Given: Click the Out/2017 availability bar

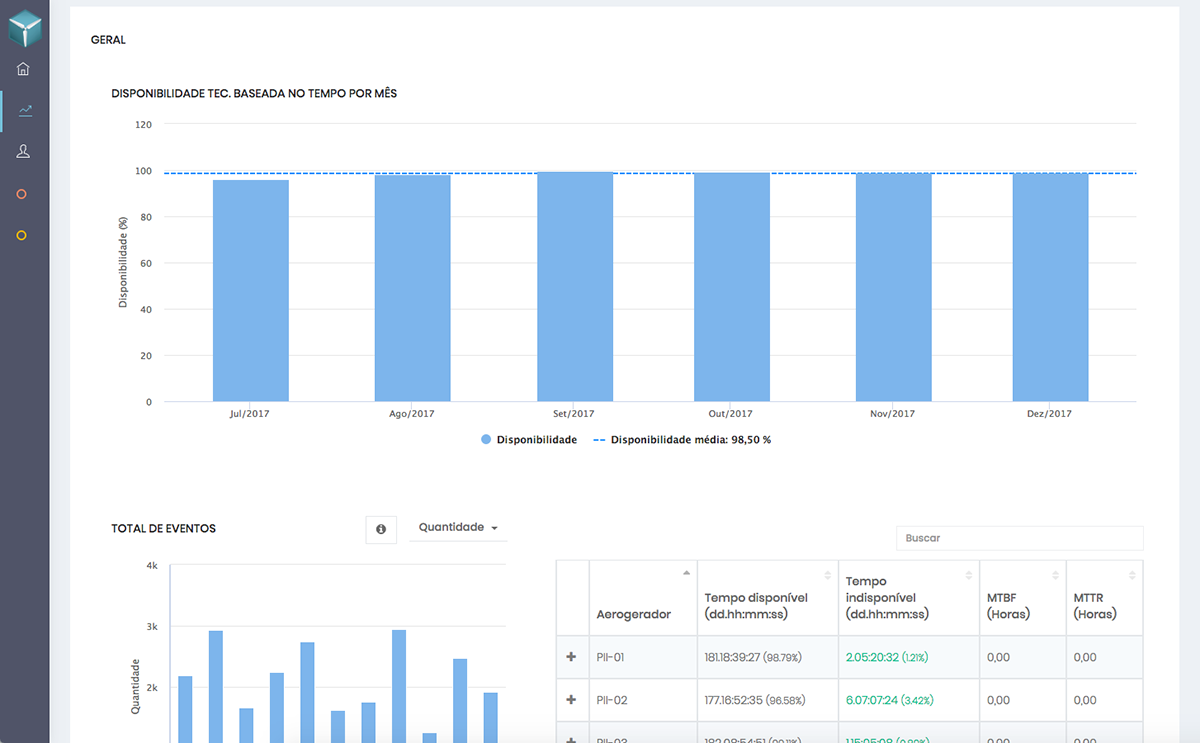Looking at the screenshot, I should 732,287.
